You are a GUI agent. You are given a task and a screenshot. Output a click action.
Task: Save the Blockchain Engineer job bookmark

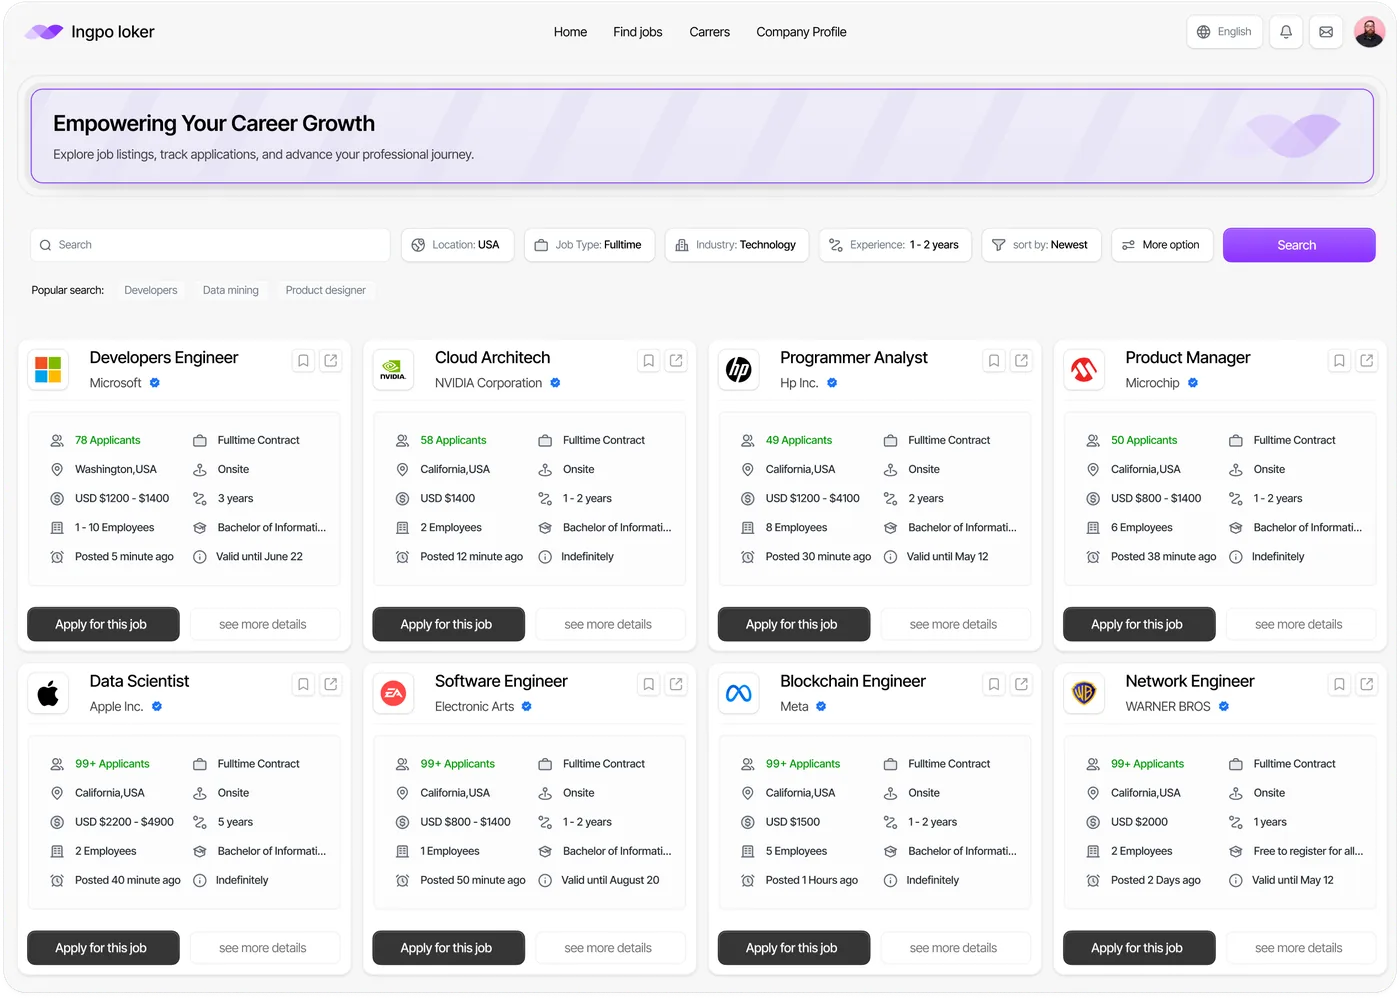[x=994, y=685]
